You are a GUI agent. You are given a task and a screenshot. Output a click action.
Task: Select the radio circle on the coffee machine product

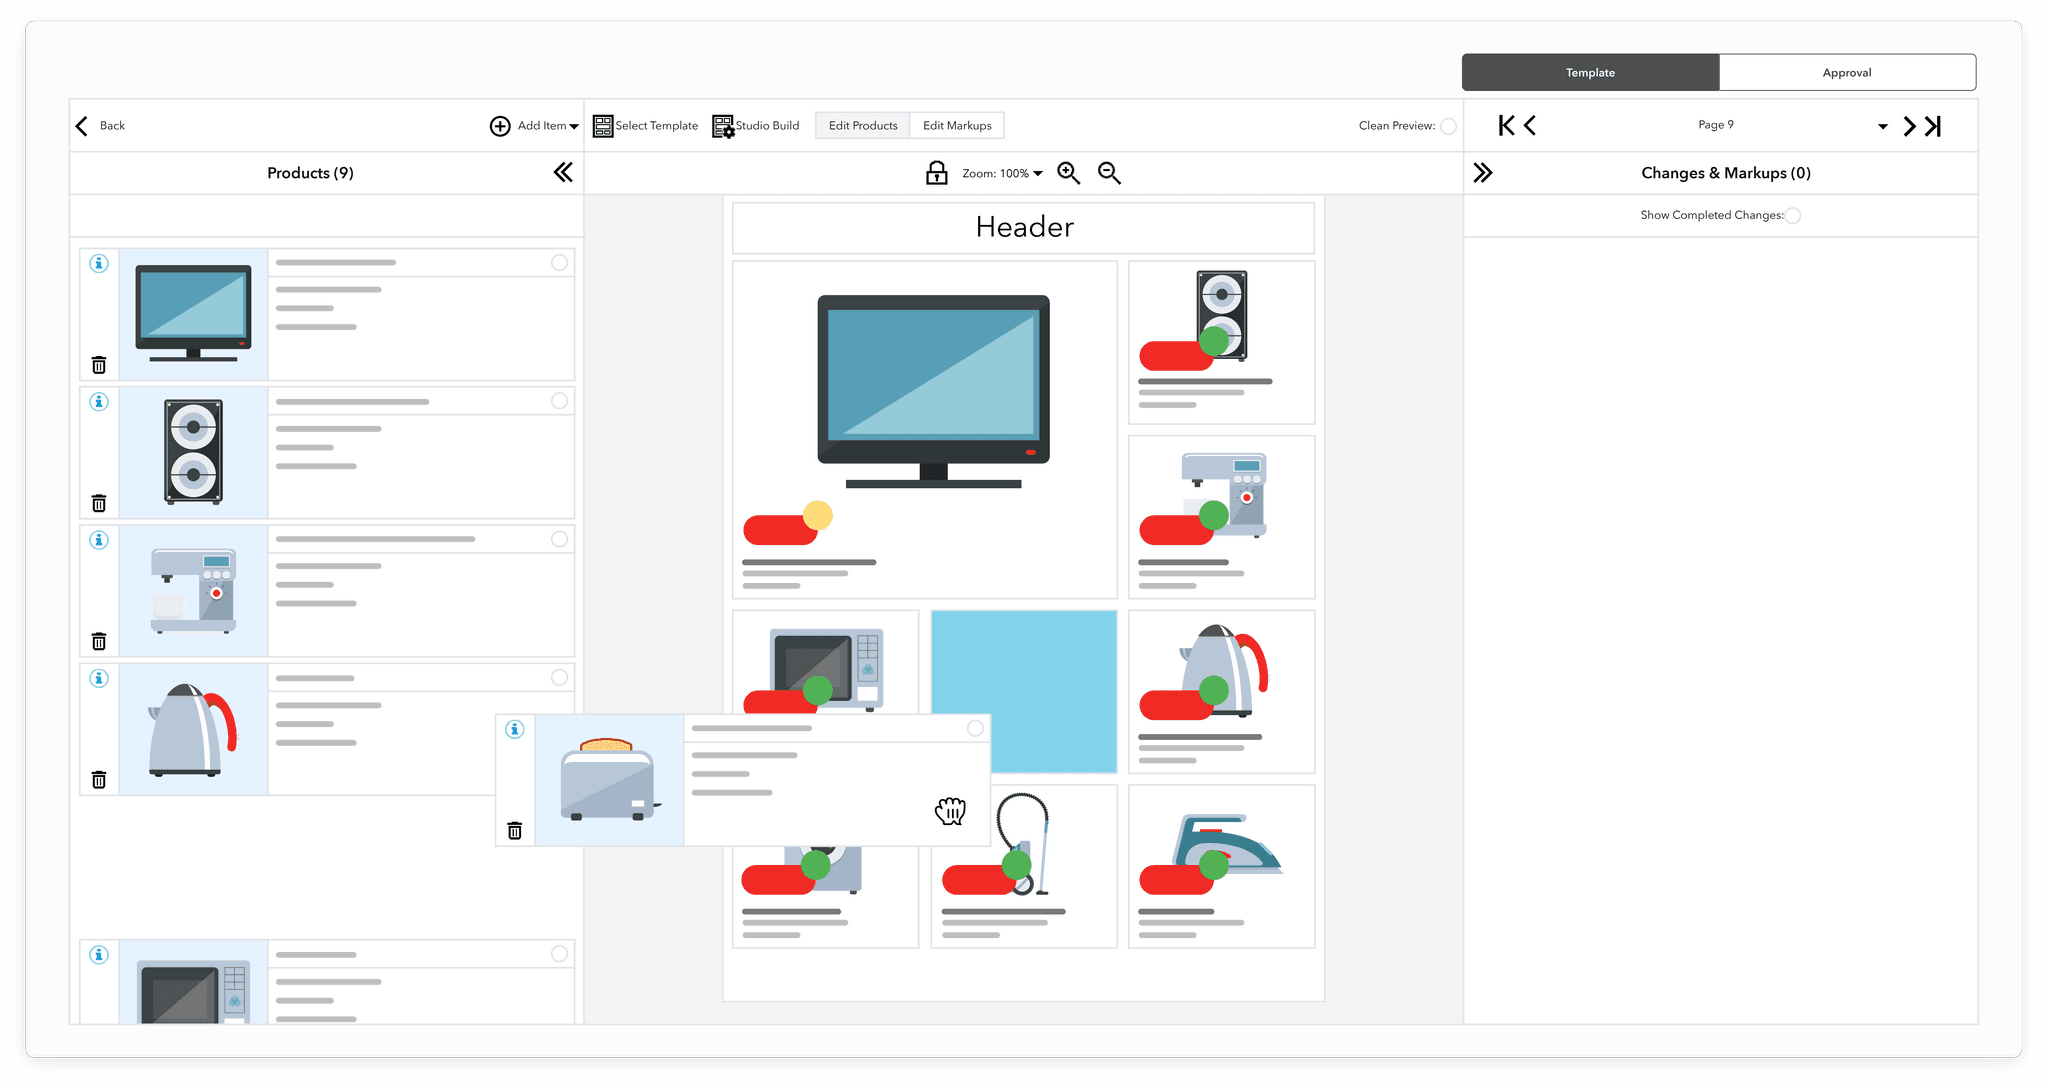point(558,539)
